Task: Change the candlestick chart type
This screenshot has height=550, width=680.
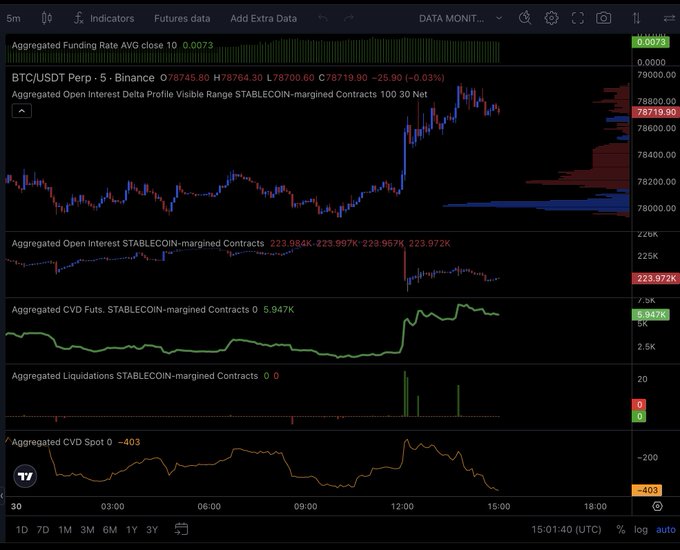Action: [x=47, y=18]
